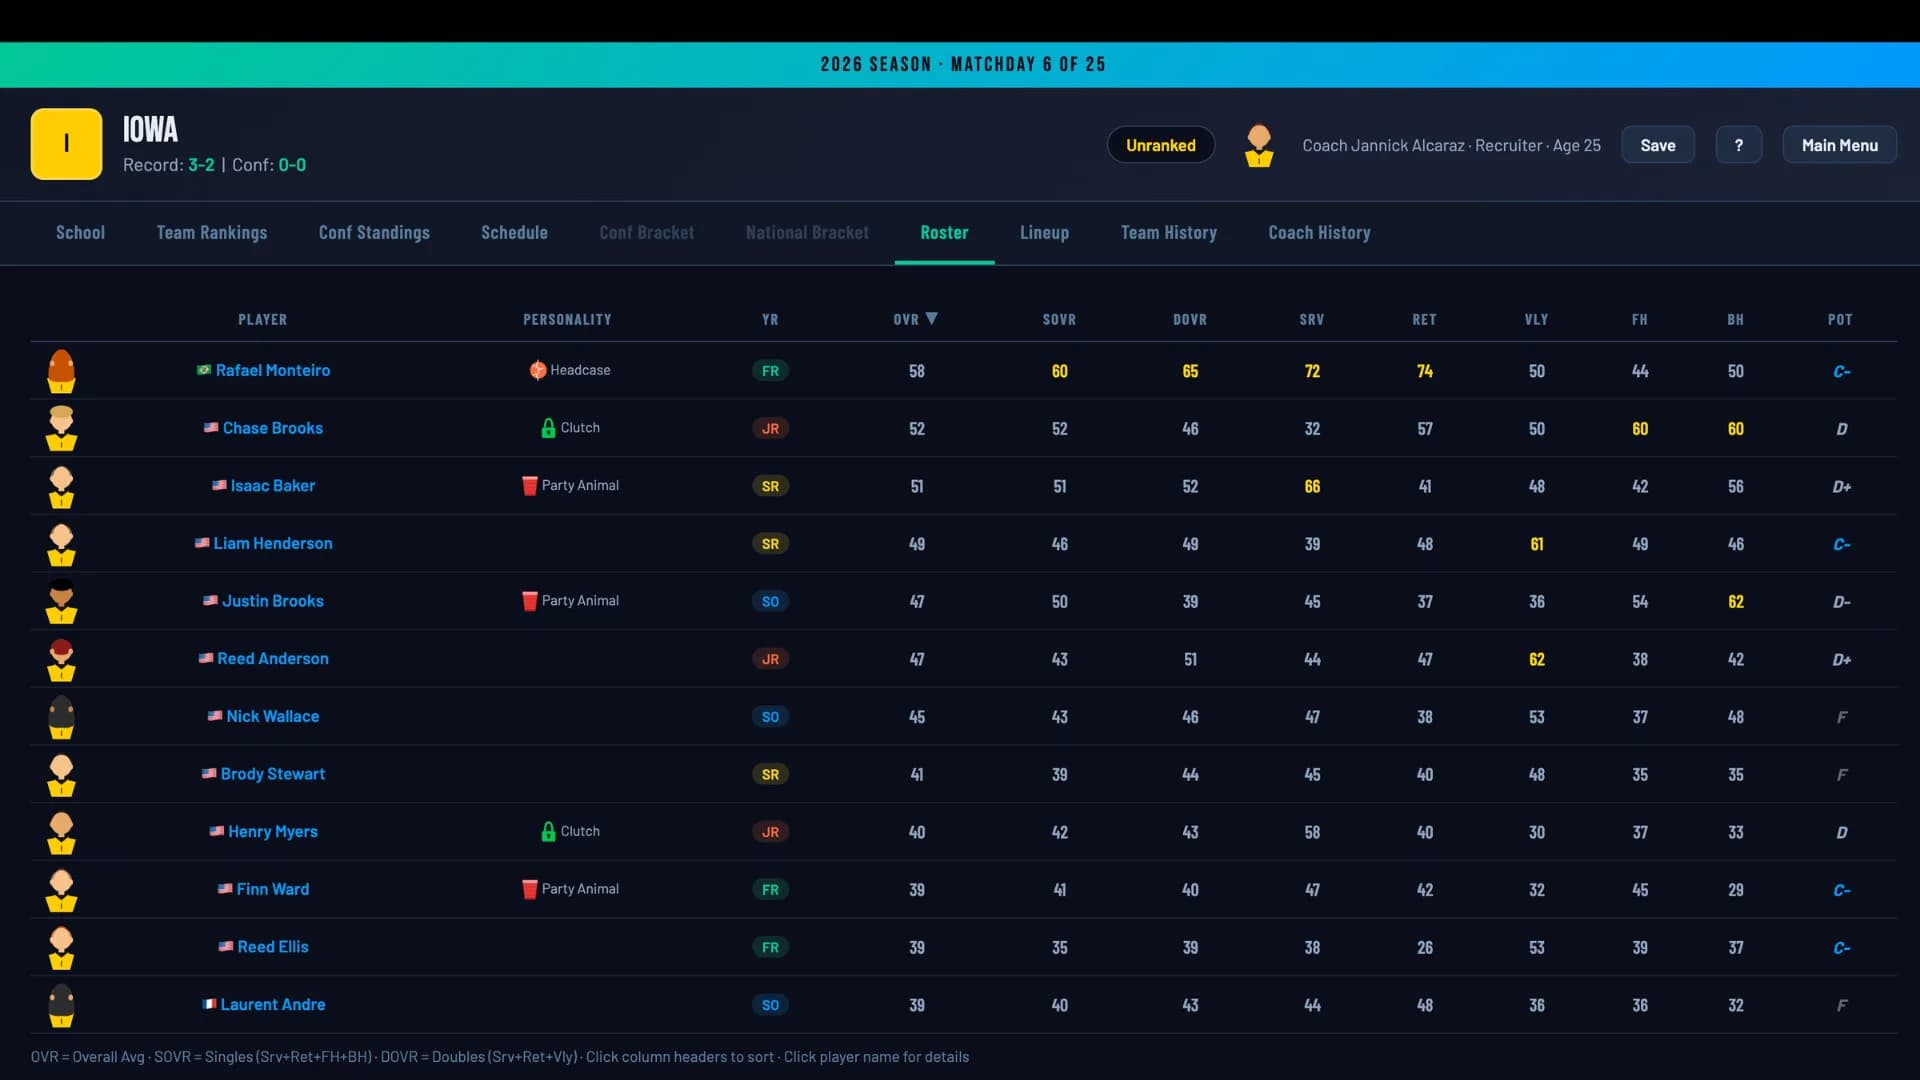Click the Save button
This screenshot has width=1920, height=1080.
pyautogui.click(x=1658, y=145)
